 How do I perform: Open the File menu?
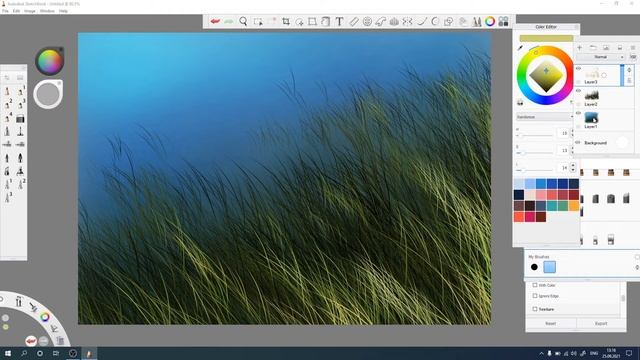(5, 11)
